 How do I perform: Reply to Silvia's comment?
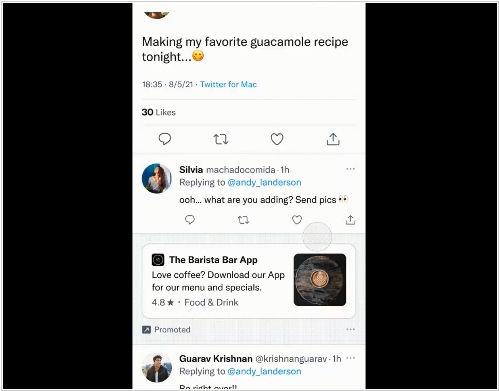[x=190, y=220]
